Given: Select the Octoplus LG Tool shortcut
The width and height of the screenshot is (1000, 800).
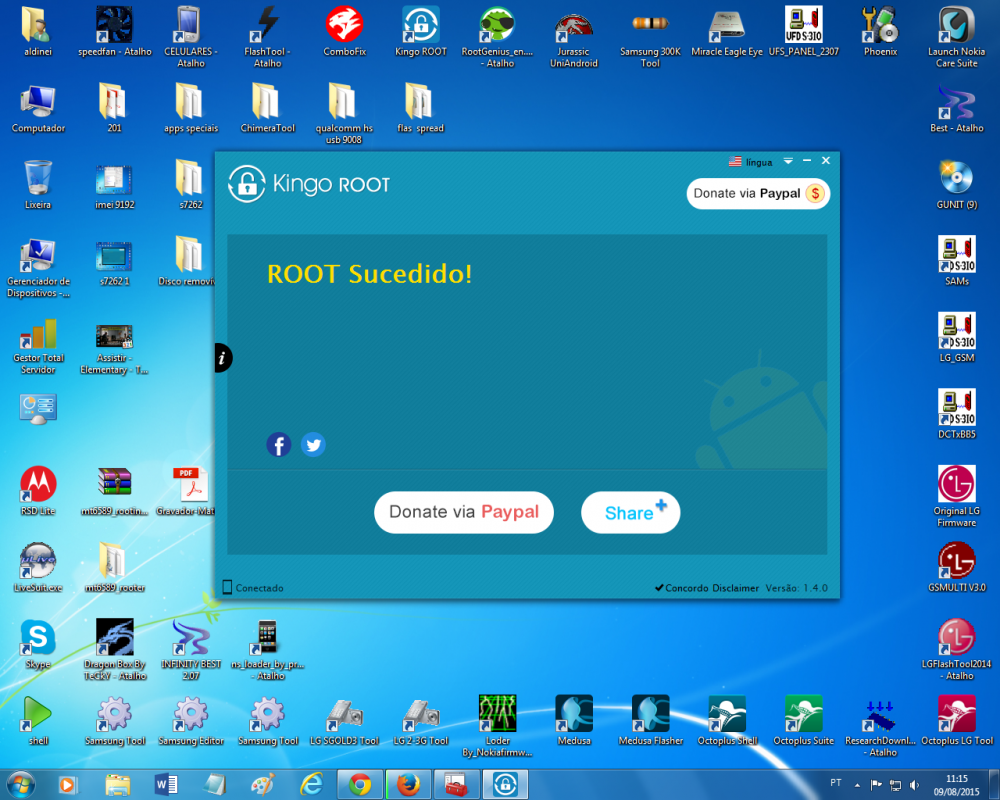Looking at the screenshot, I should (957, 721).
